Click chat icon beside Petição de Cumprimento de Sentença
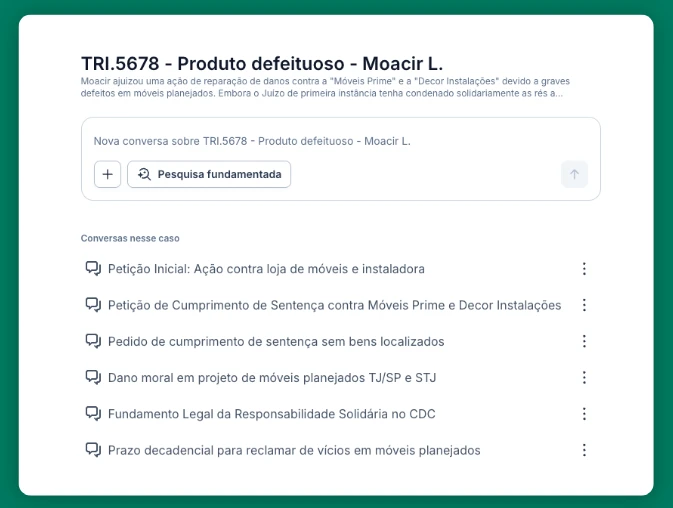The width and height of the screenshot is (673, 508). coord(94,305)
